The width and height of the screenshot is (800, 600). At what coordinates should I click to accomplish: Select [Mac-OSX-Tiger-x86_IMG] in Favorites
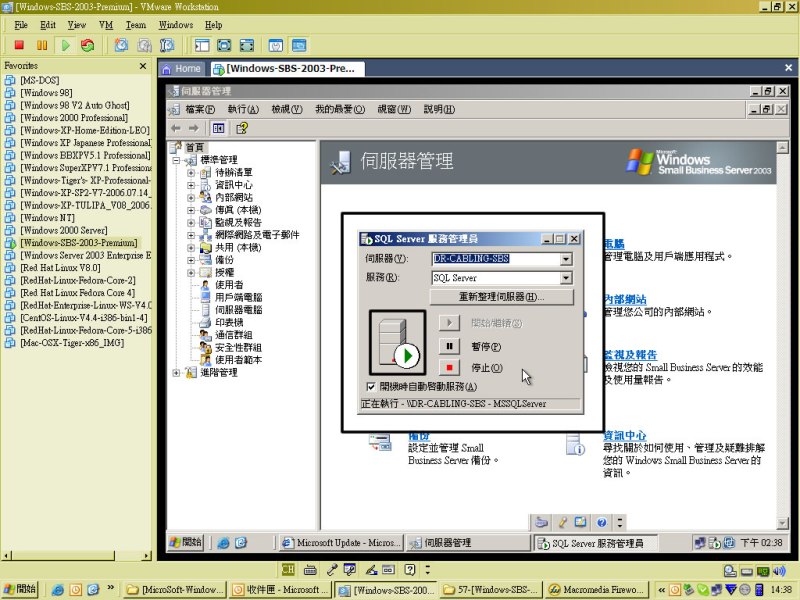coord(72,343)
